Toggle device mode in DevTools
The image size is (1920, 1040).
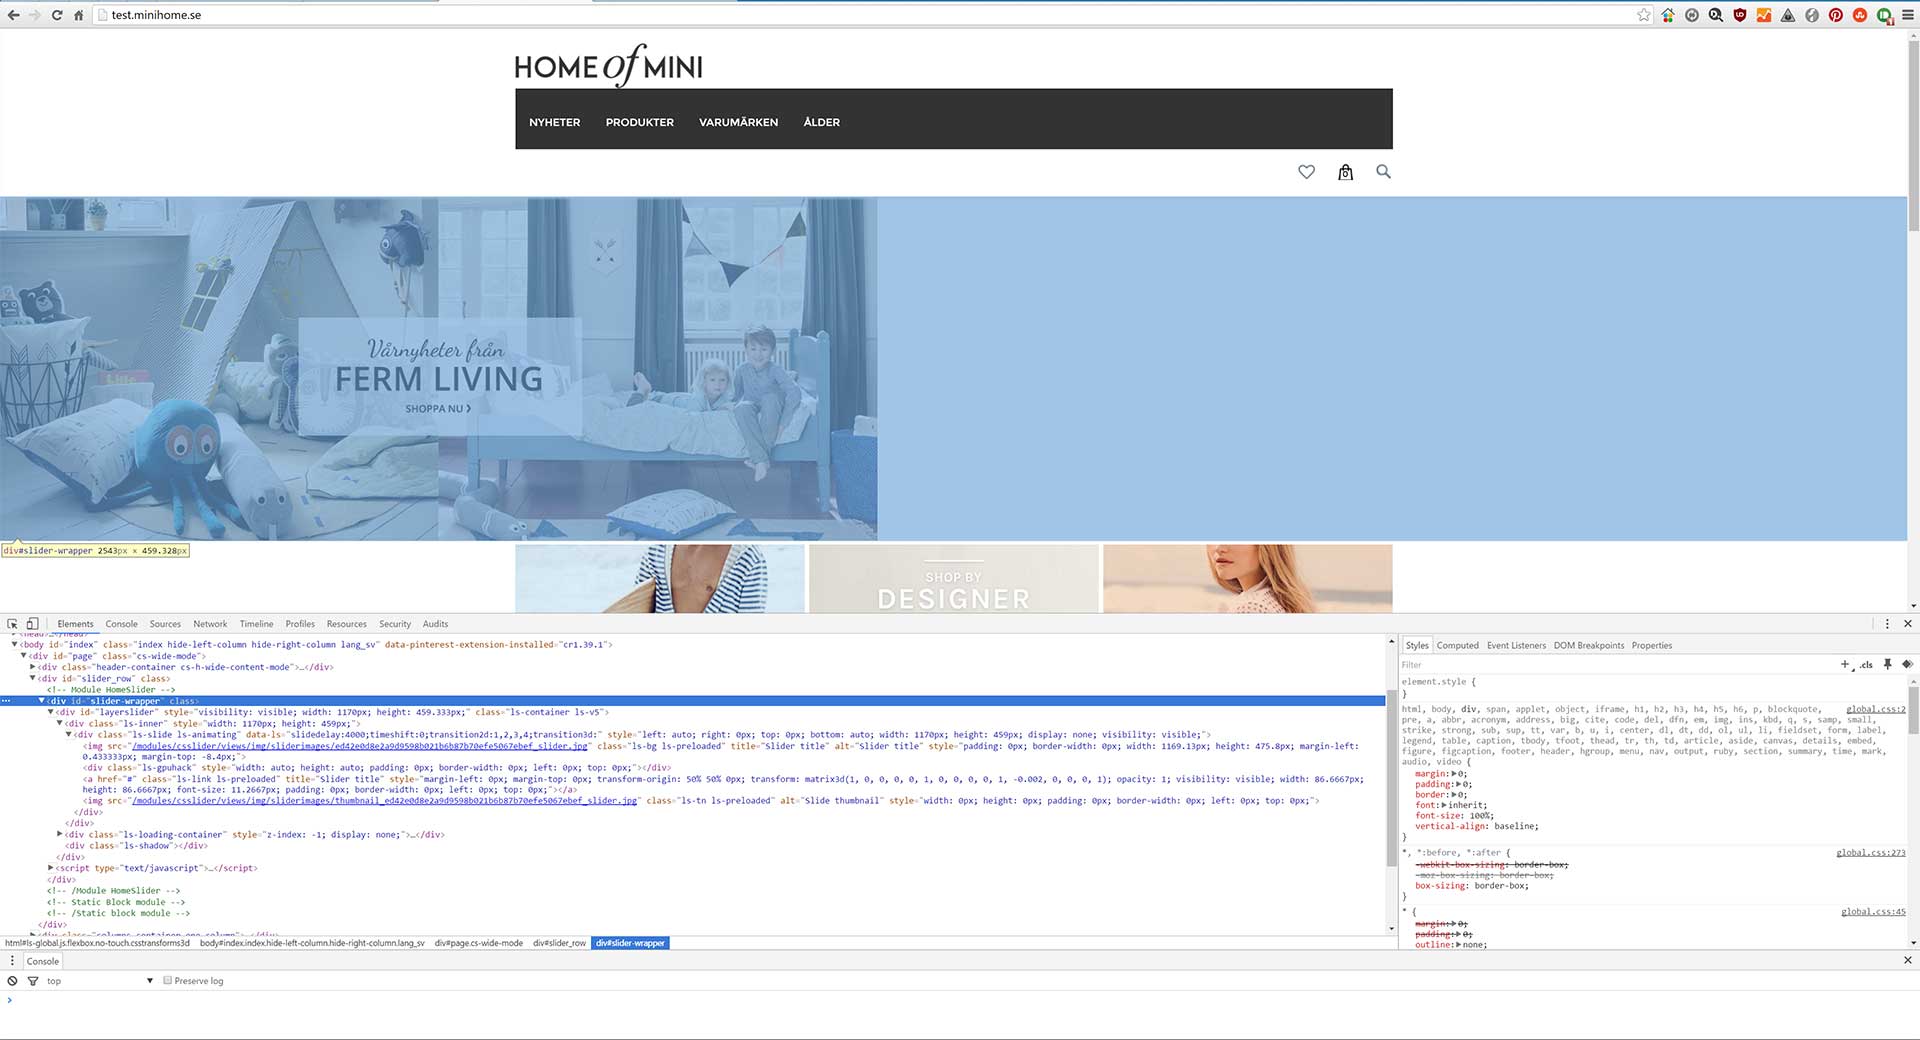click(x=32, y=624)
